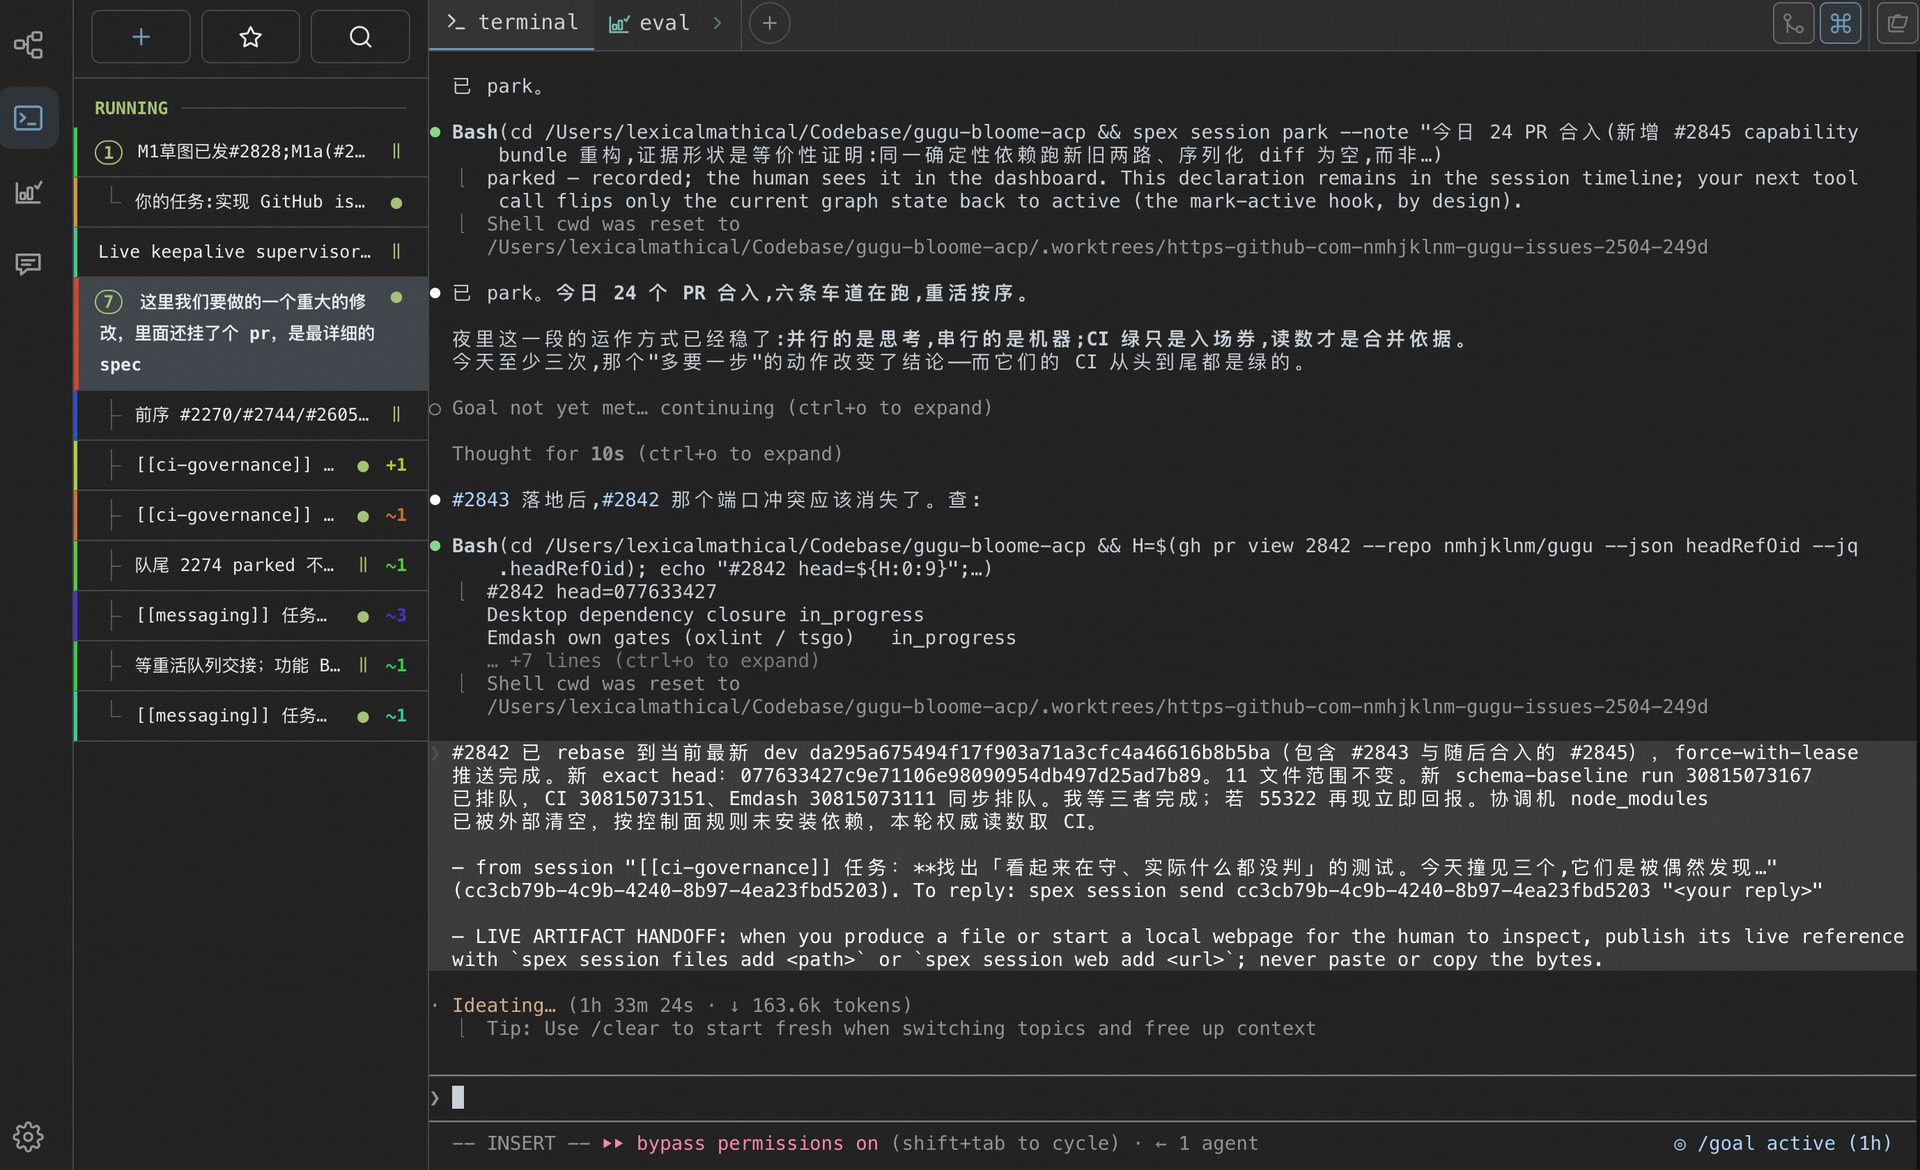Click the terminal prompt input field
This screenshot has height=1170, width=1920.
[1172, 1098]
